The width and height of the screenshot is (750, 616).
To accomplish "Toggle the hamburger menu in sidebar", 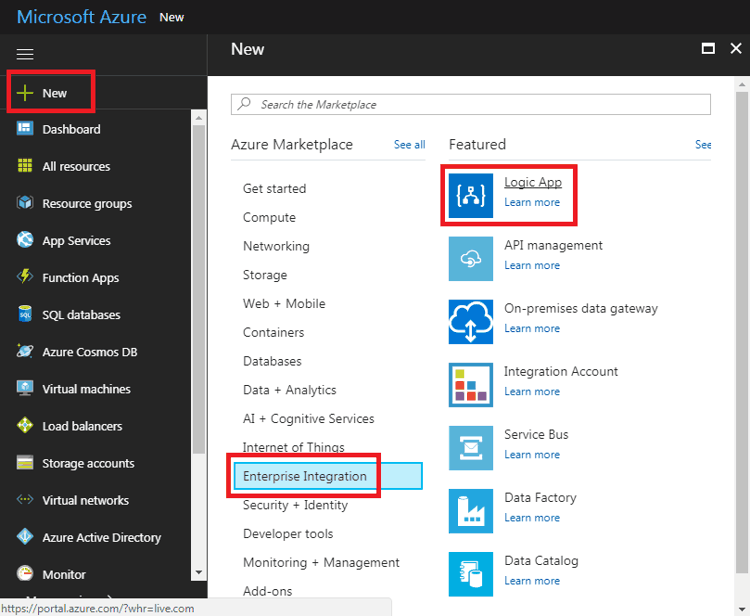I will (25, 54).
